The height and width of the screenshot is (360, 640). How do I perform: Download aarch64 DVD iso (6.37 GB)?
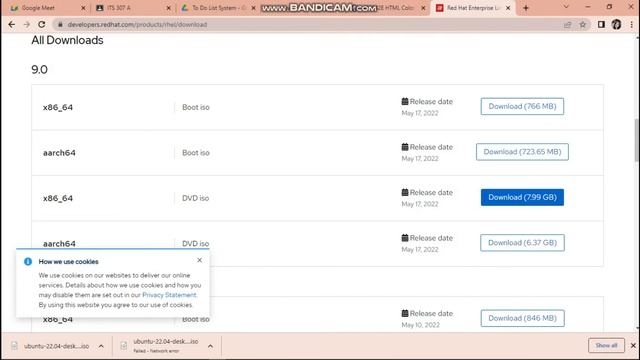click(x=522, y=243)
